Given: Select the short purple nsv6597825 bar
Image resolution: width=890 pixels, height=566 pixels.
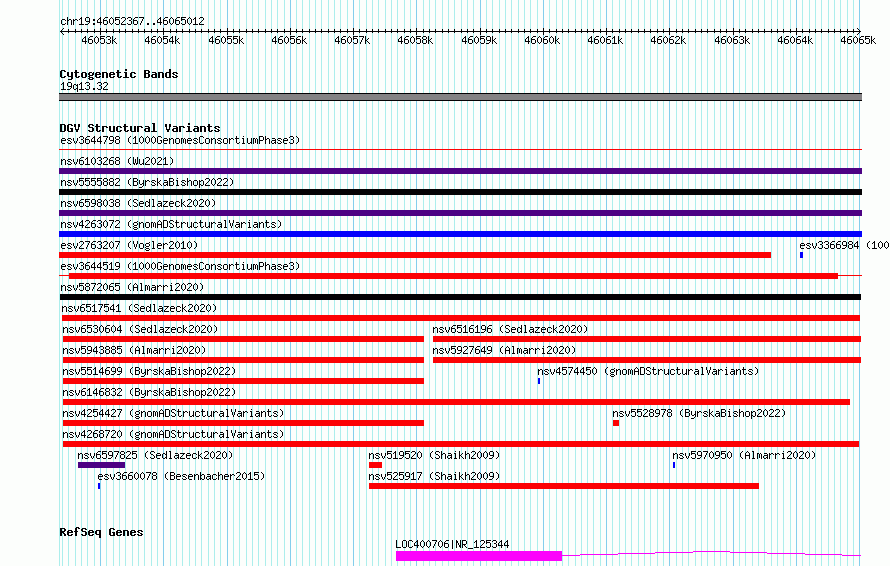Looking at the screenshot, I should point(102,465).
